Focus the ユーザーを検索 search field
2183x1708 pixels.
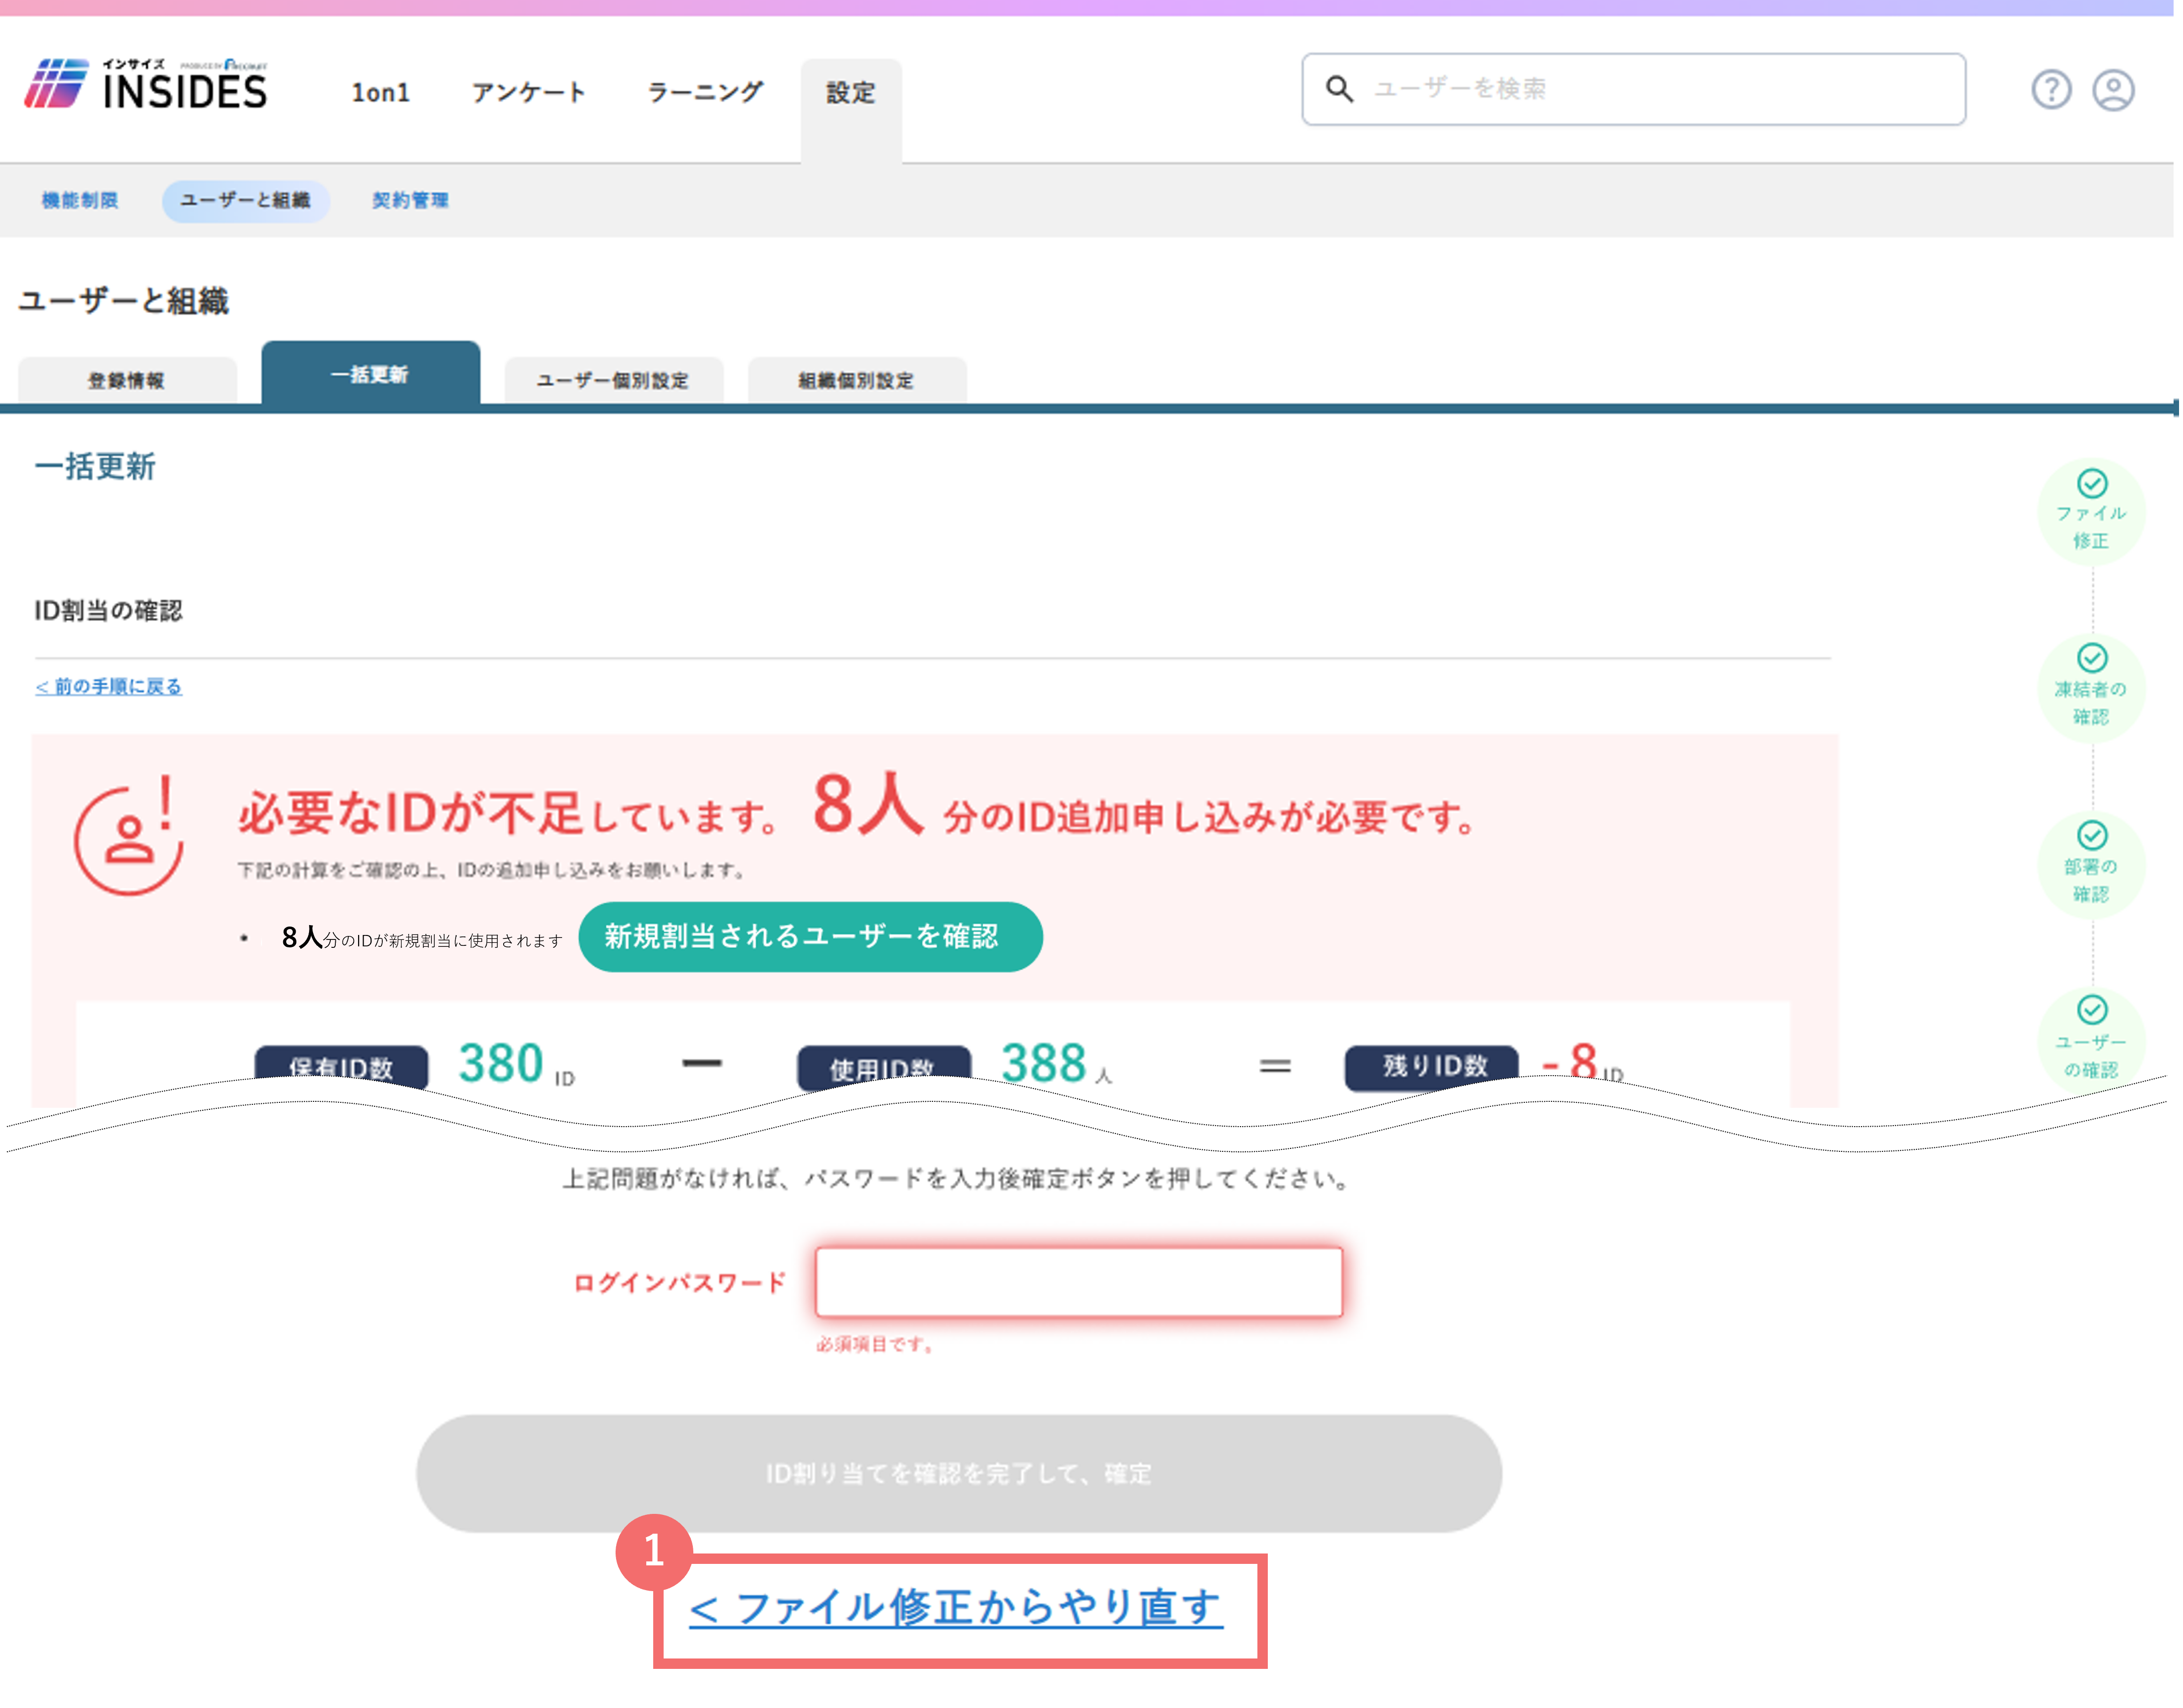[1633, 89]
